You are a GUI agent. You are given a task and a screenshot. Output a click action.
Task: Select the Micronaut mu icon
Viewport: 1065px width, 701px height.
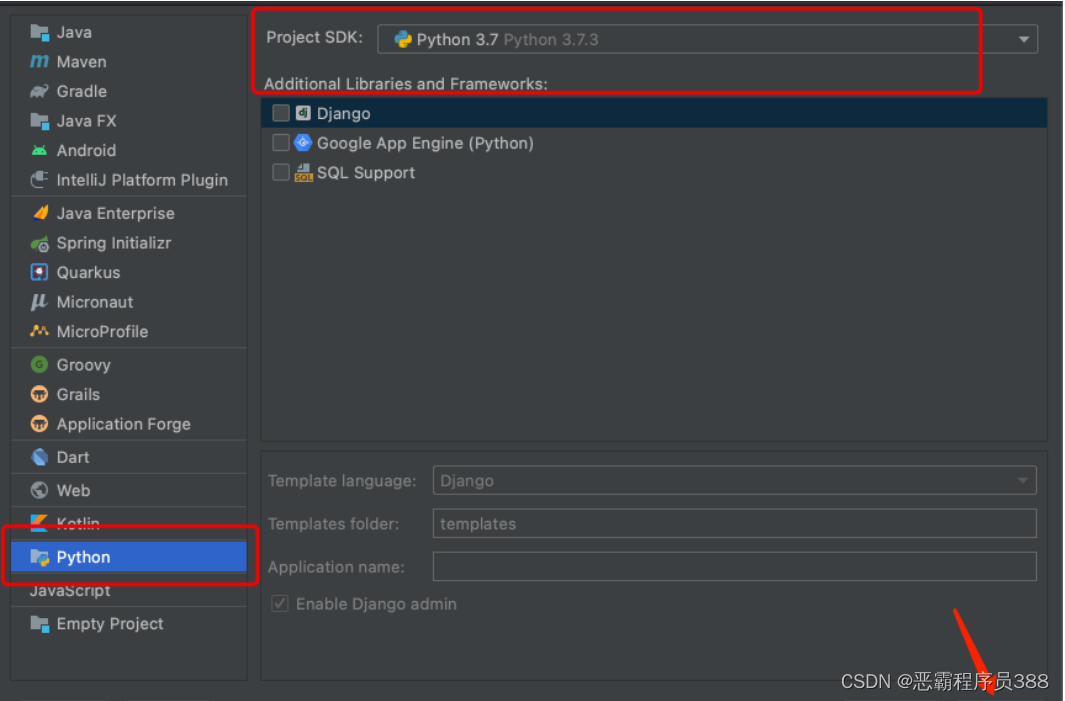pyautogui.click(x=39, y=302)
